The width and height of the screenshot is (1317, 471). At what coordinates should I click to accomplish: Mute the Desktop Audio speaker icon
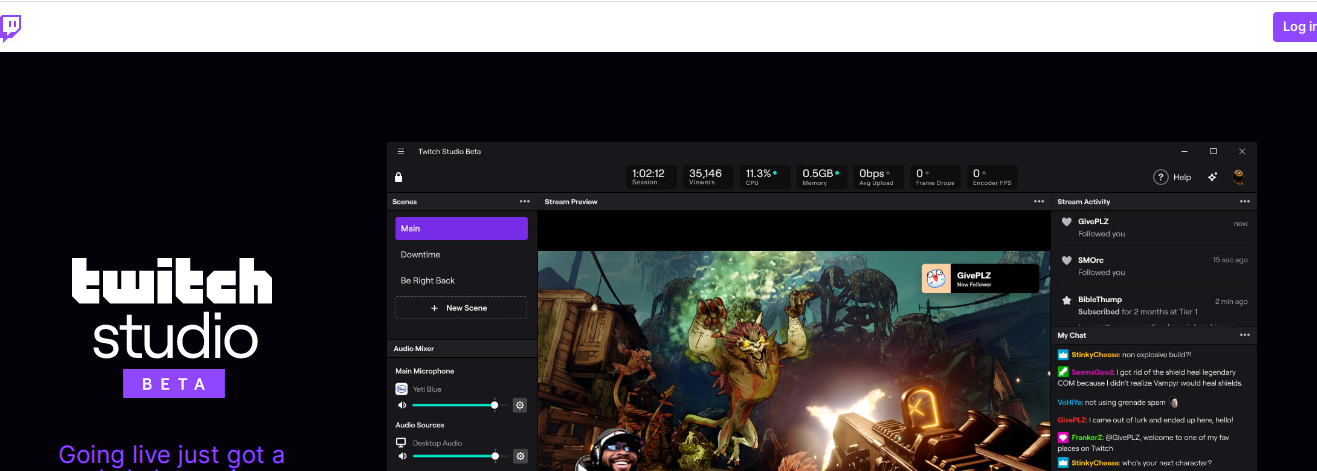pos(402,456)
